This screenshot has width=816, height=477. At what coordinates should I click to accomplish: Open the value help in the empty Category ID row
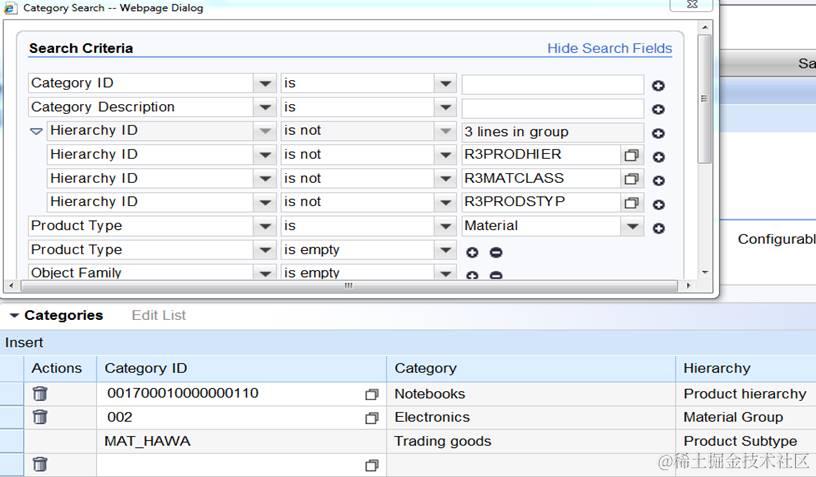point(372,466)
